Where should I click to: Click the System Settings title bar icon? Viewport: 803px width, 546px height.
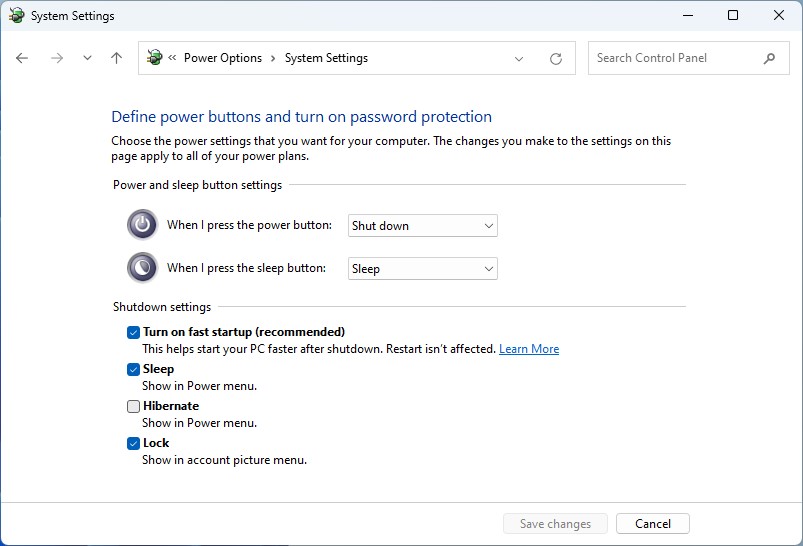(16, 15)
